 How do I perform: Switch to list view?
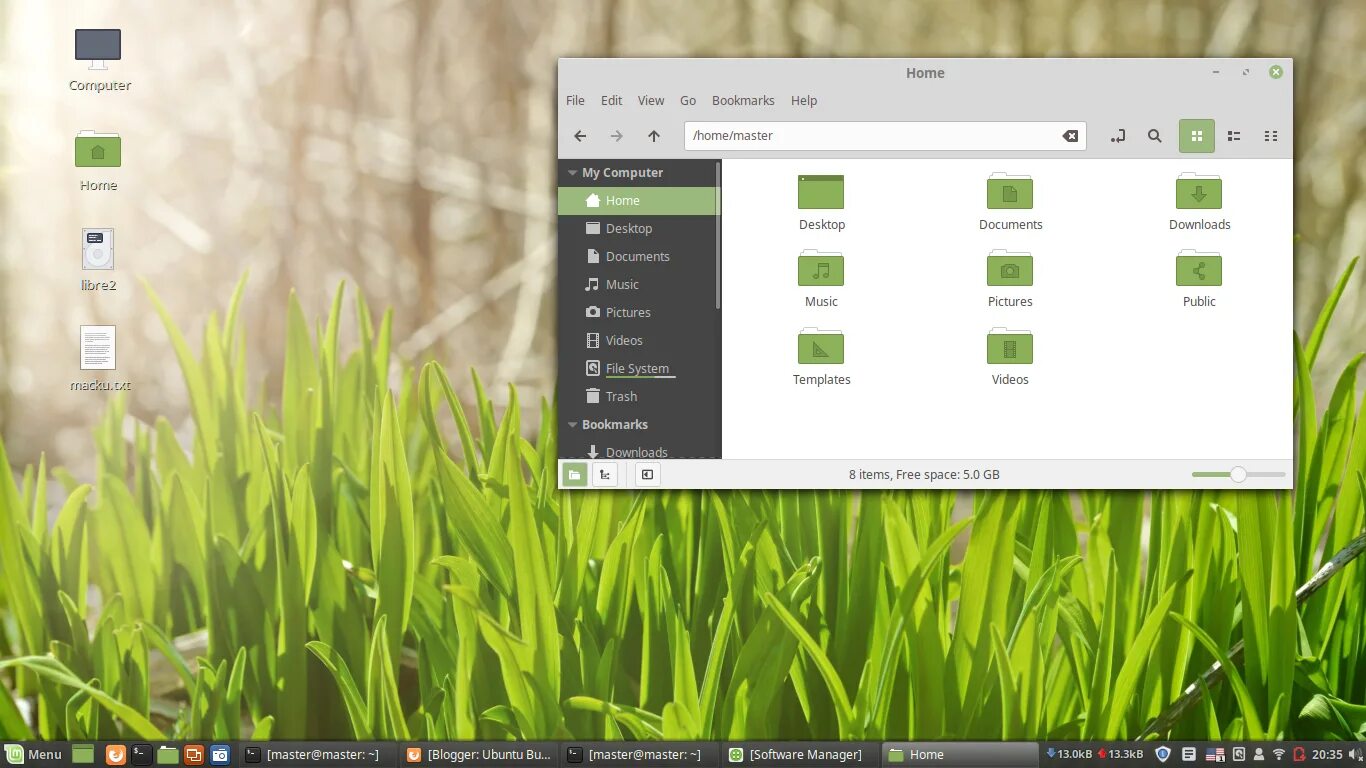pyautogui.click(x=1234, y=136)
